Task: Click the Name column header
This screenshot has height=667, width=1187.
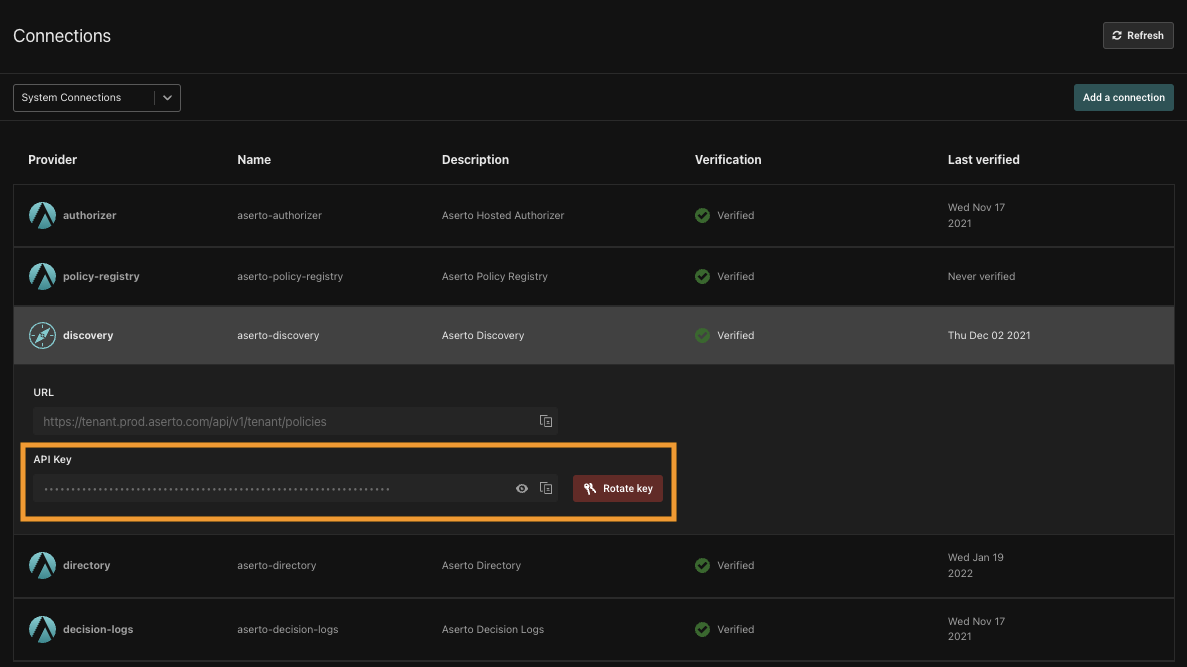Action: (x=254, y=160)
